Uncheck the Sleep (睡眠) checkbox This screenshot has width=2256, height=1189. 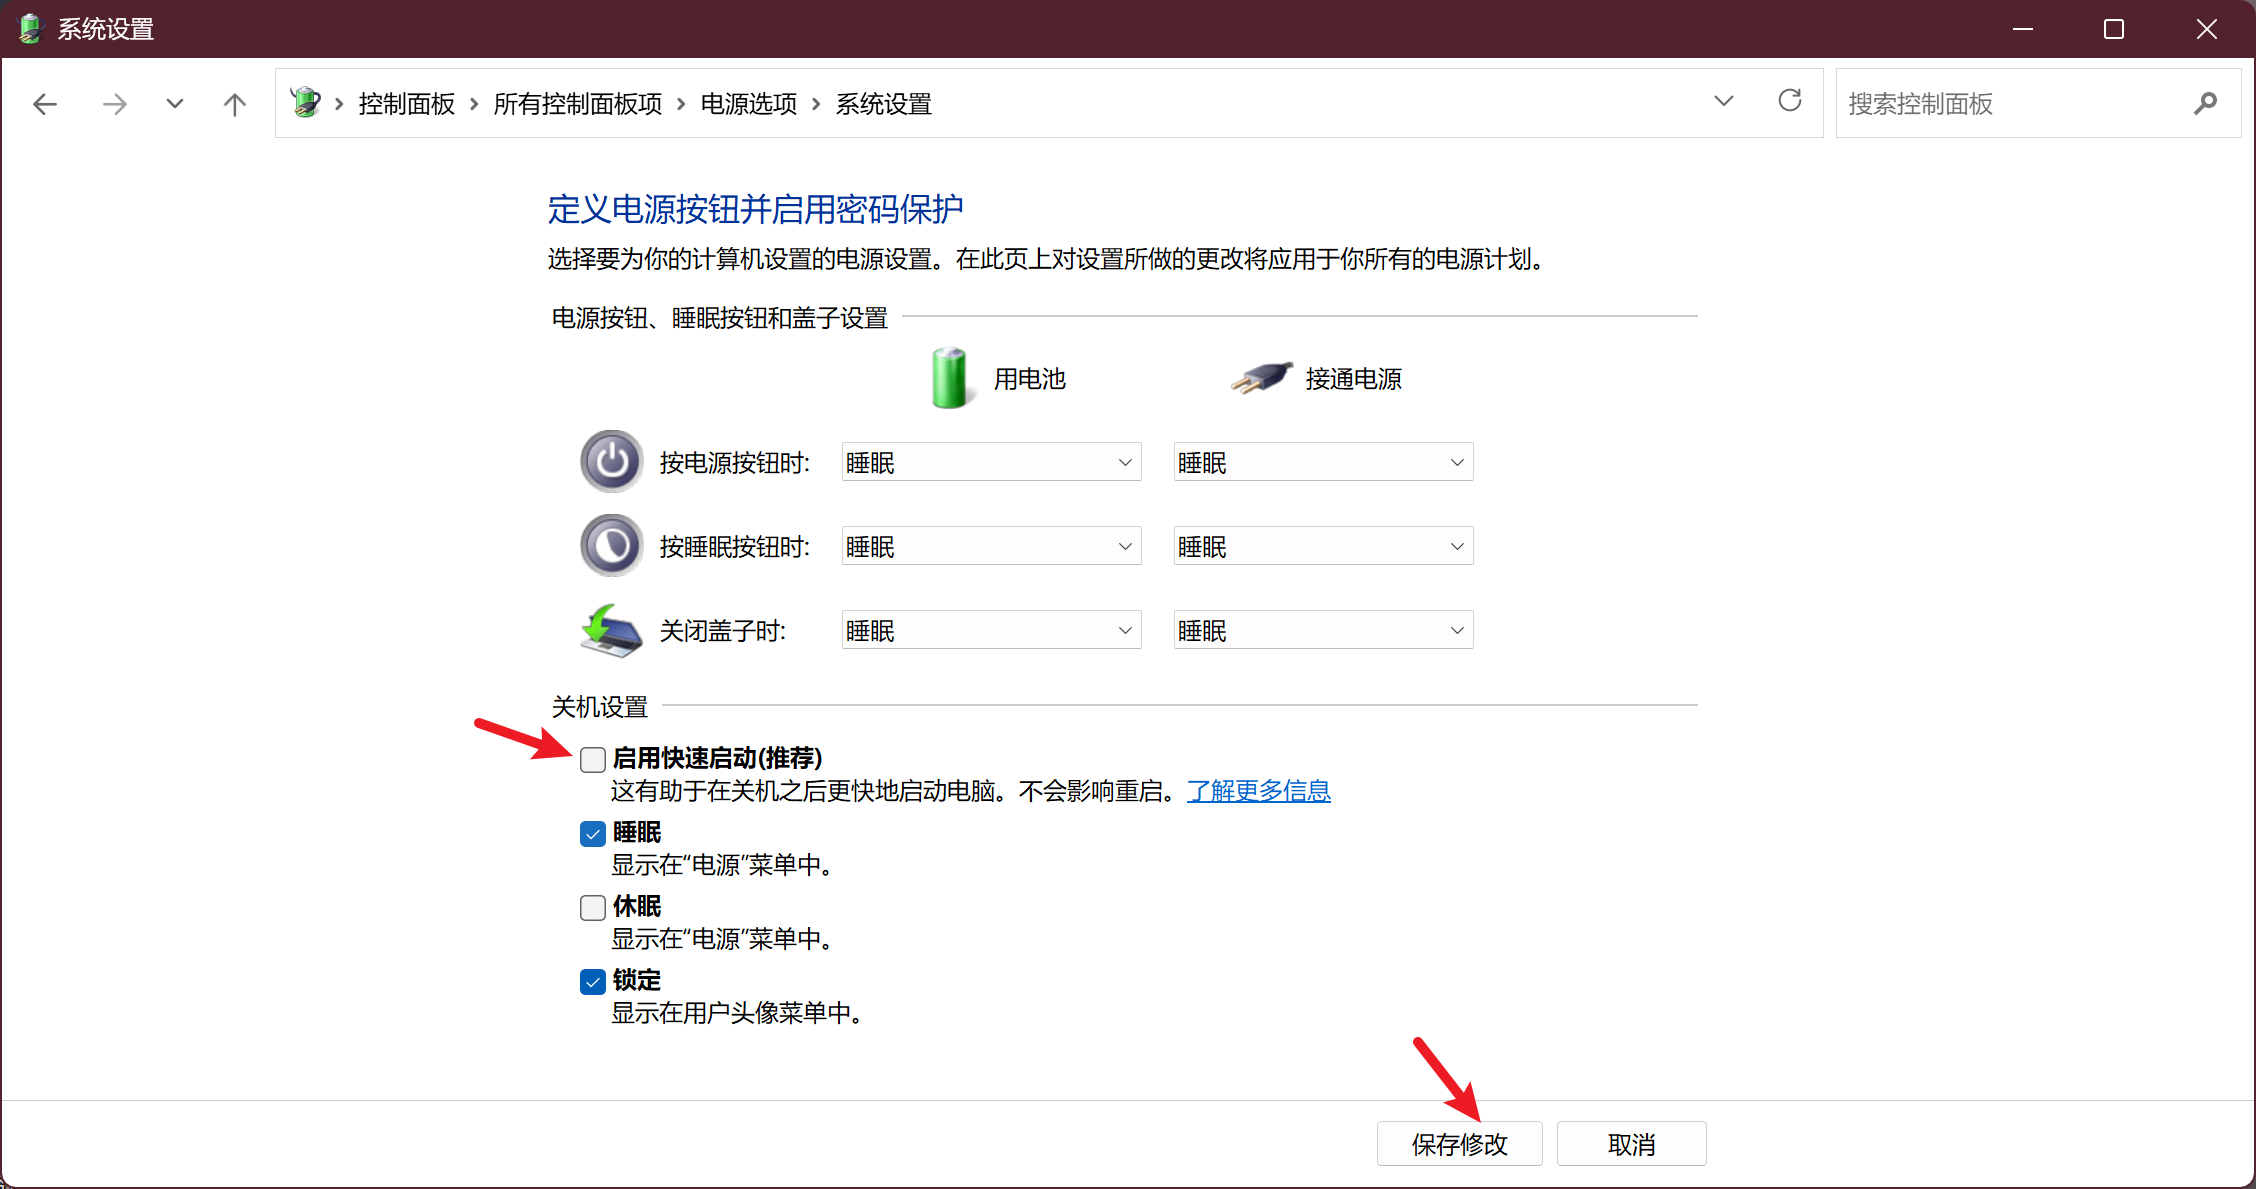click(x=593, y=834)
